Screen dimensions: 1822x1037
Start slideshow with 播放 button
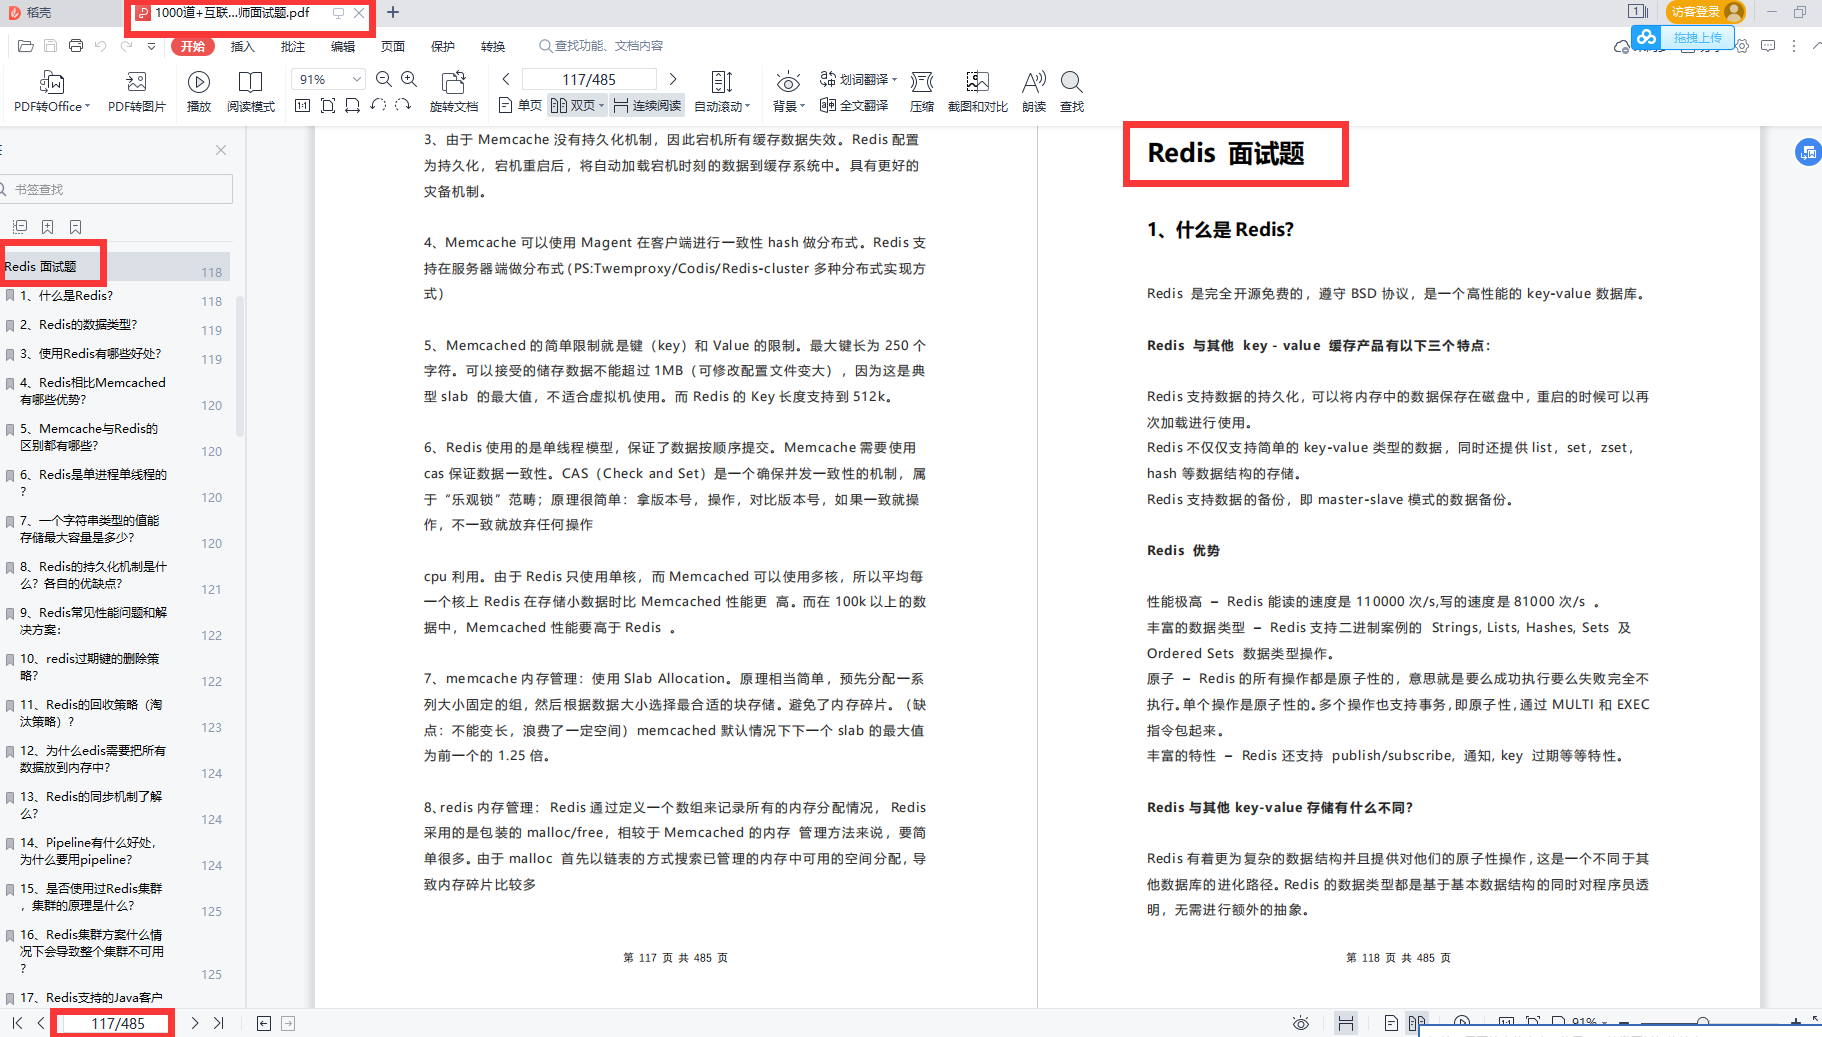coord(199,91)
